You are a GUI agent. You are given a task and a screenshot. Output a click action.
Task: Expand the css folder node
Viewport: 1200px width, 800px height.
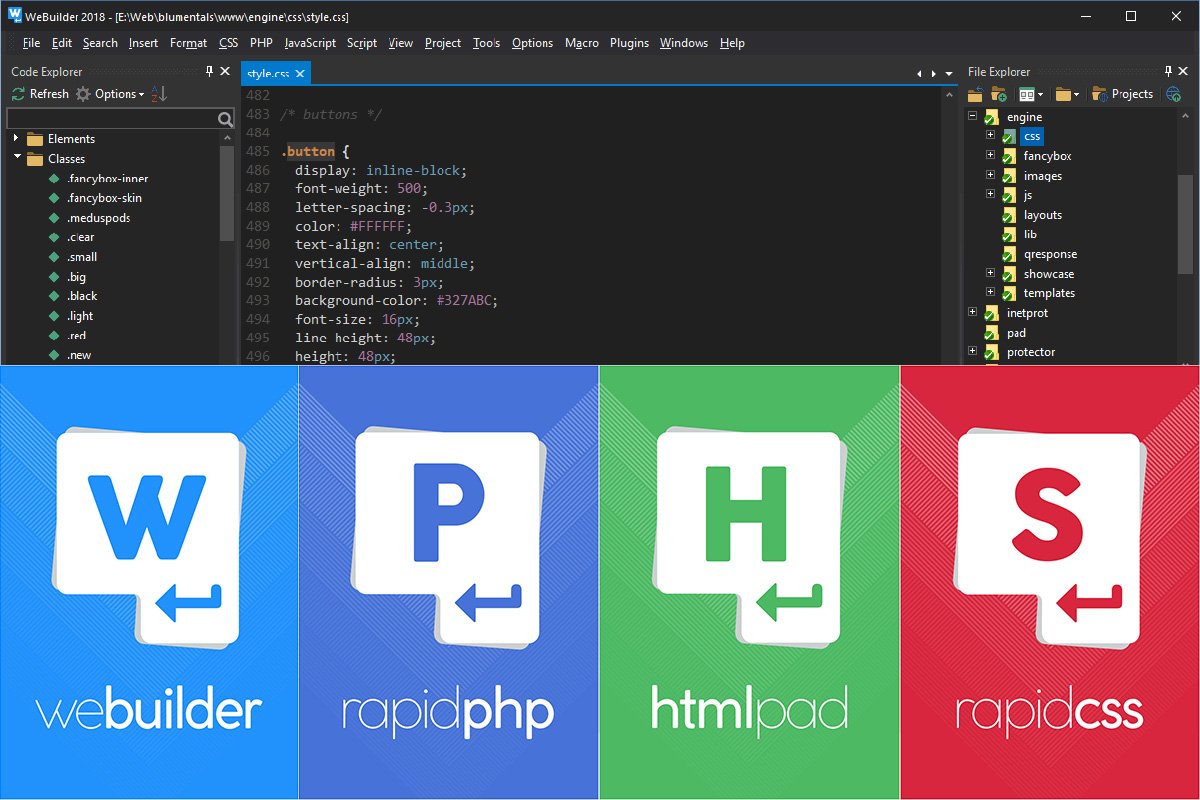coord(990,136)
